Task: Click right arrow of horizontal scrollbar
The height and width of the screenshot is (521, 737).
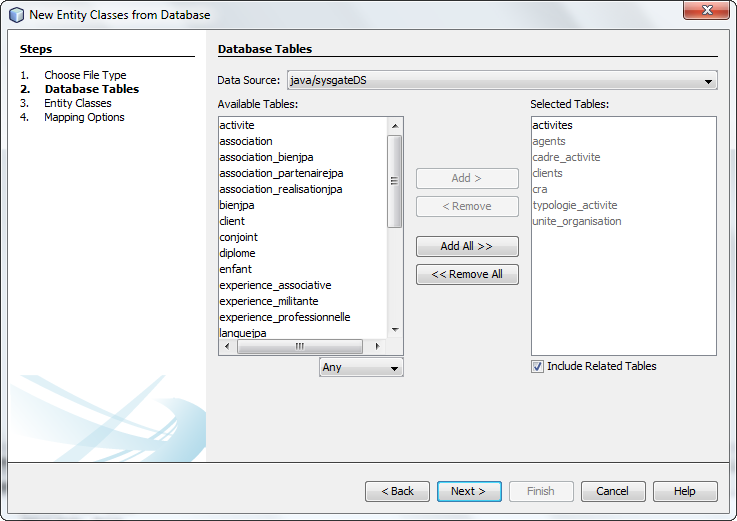Action: [377, 347]
